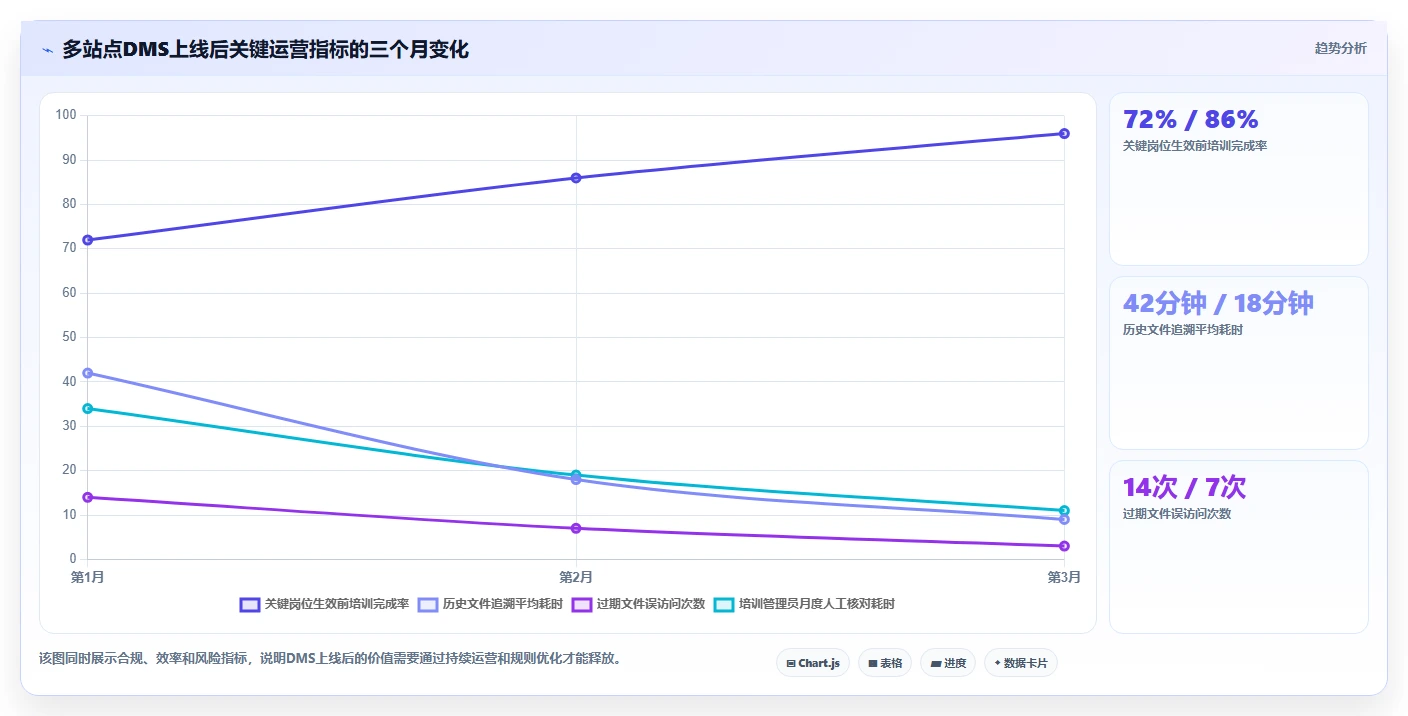This screenshot has height=716, width=1408.
Task: Click the 第2月 training completion point at 86
Action: click(576, 178)
